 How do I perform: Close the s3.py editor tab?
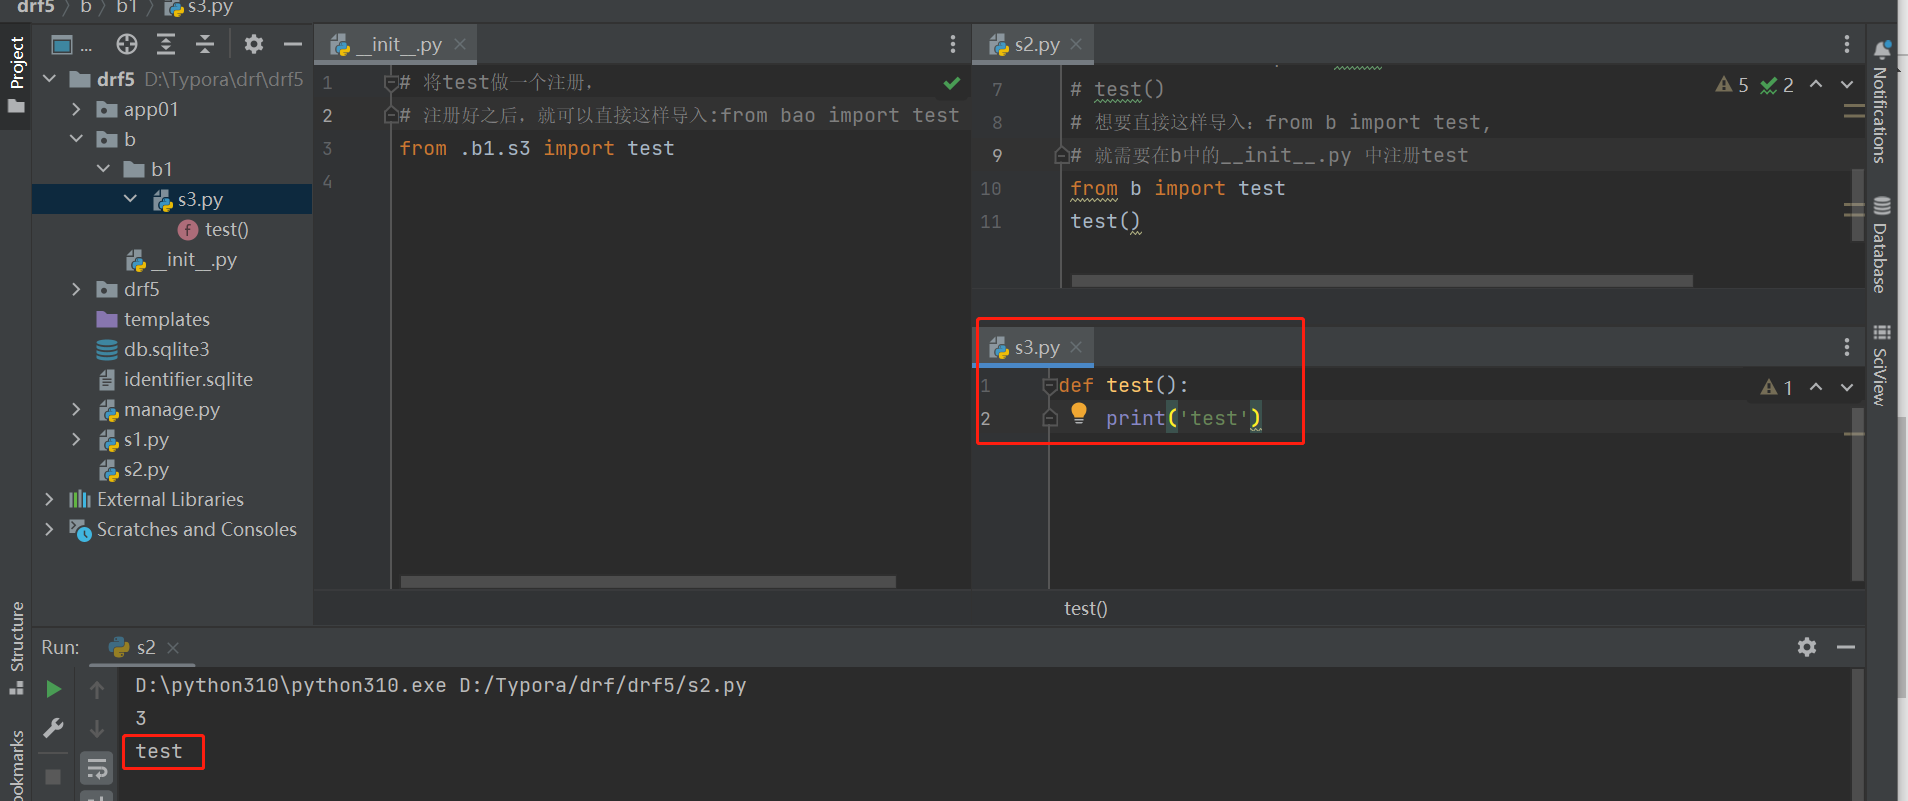(1076, 347)
